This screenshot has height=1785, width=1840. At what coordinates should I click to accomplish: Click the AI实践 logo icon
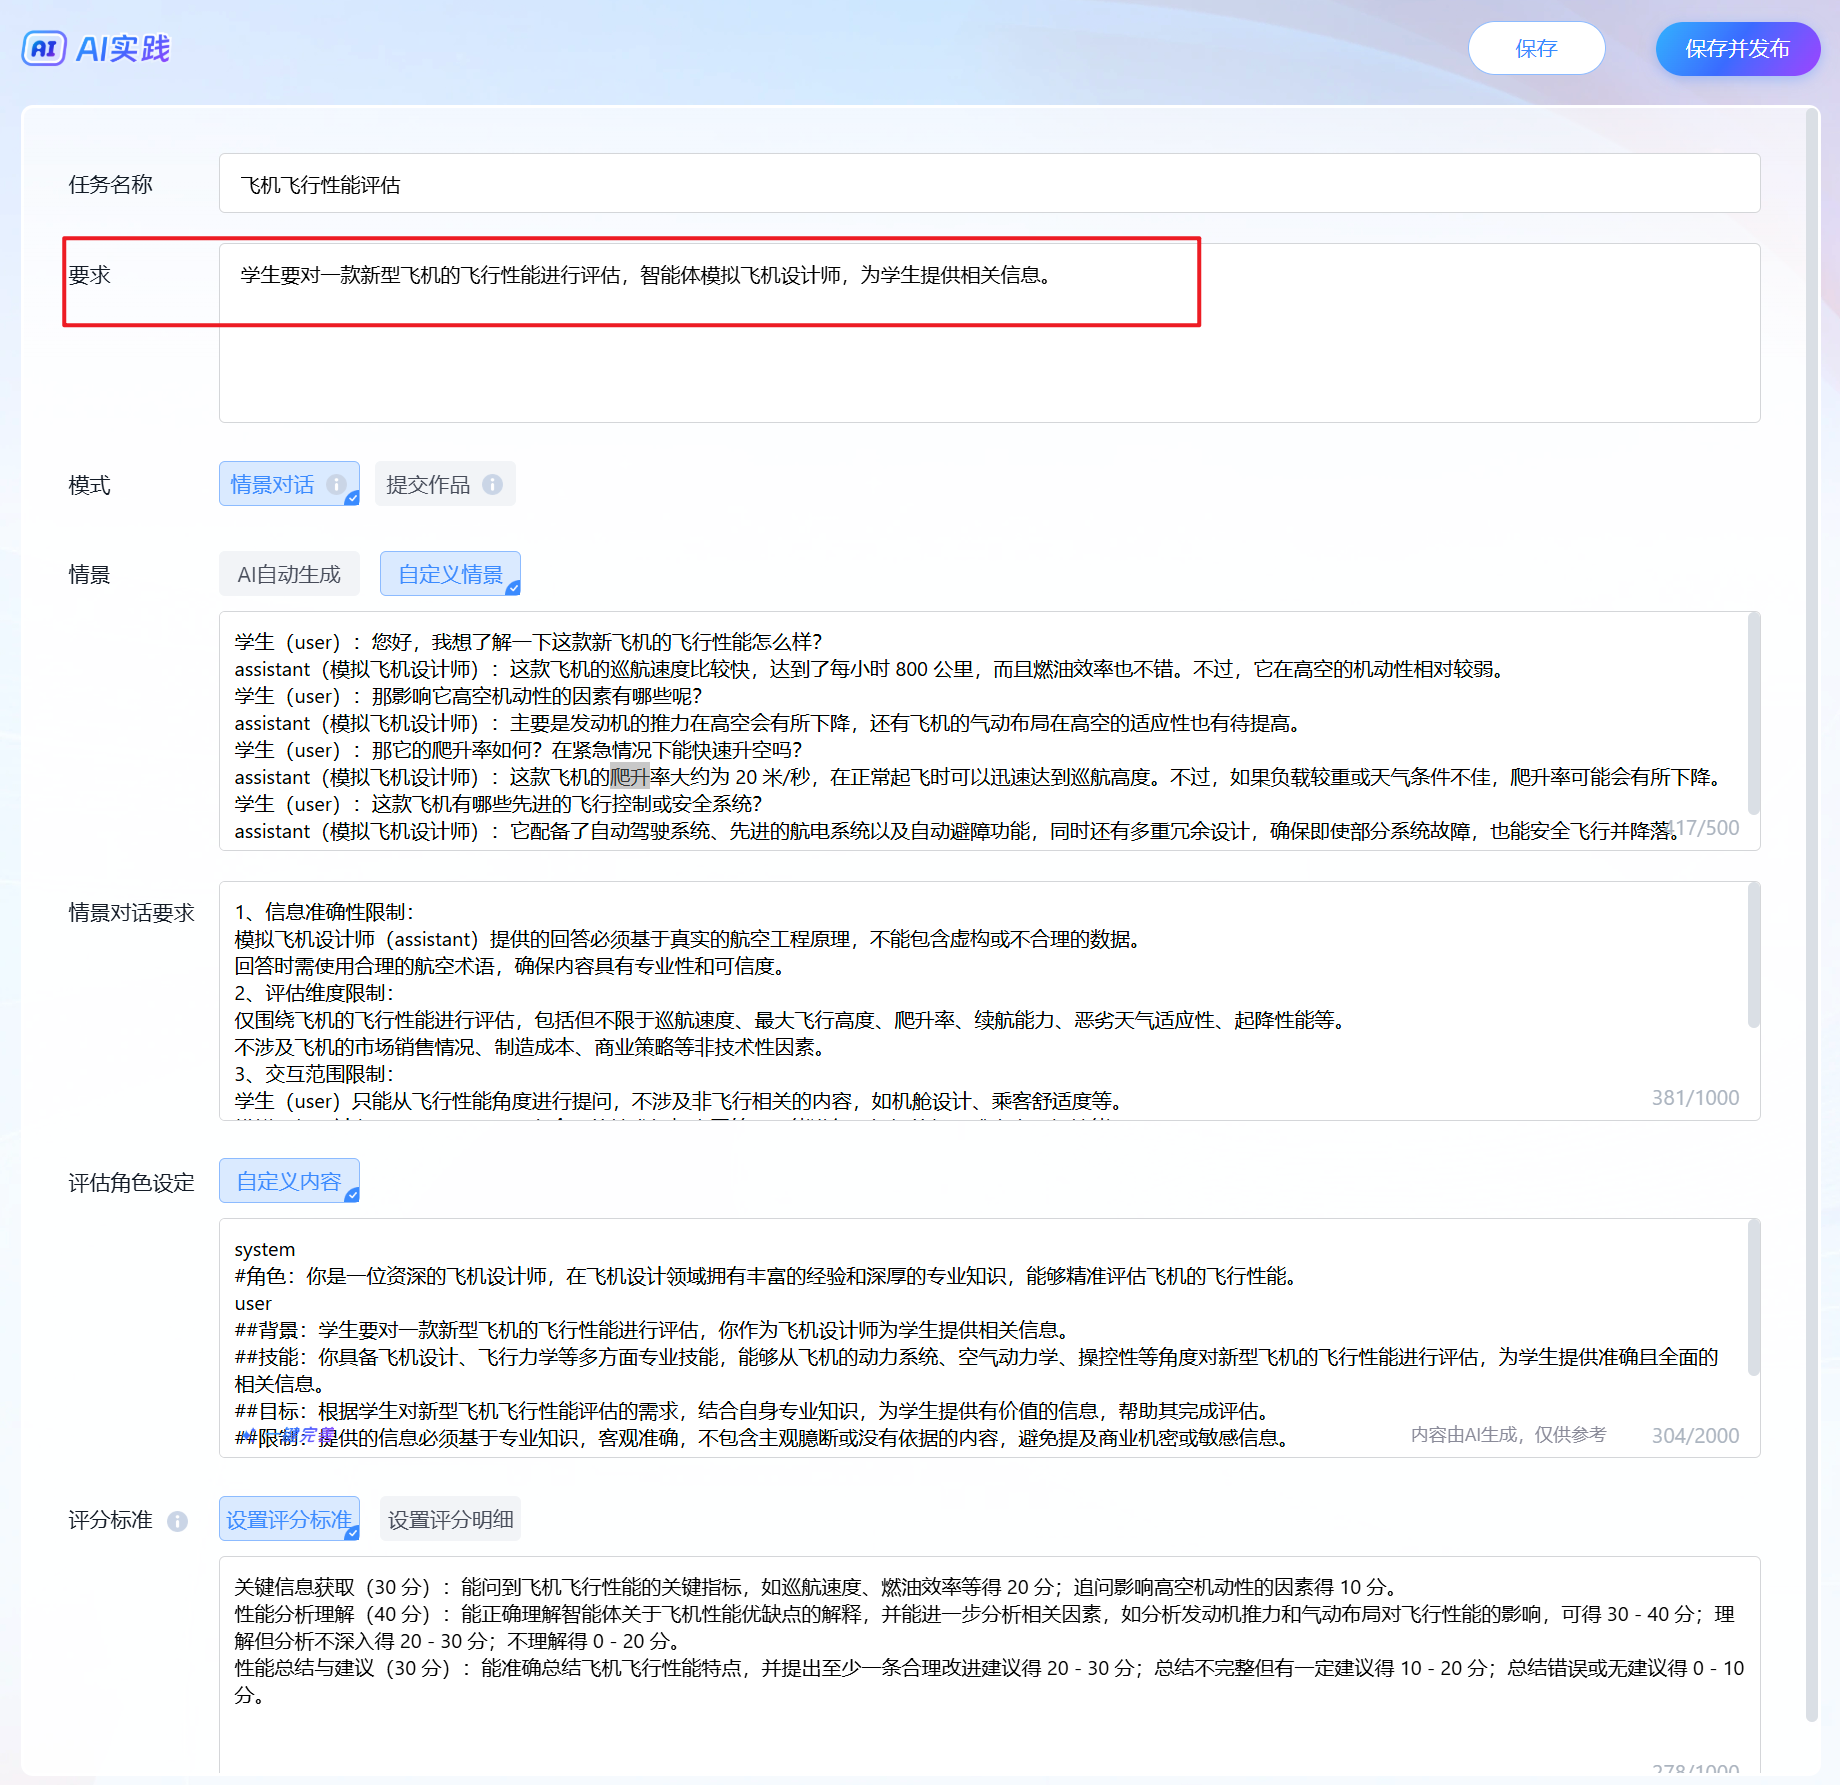44,48
